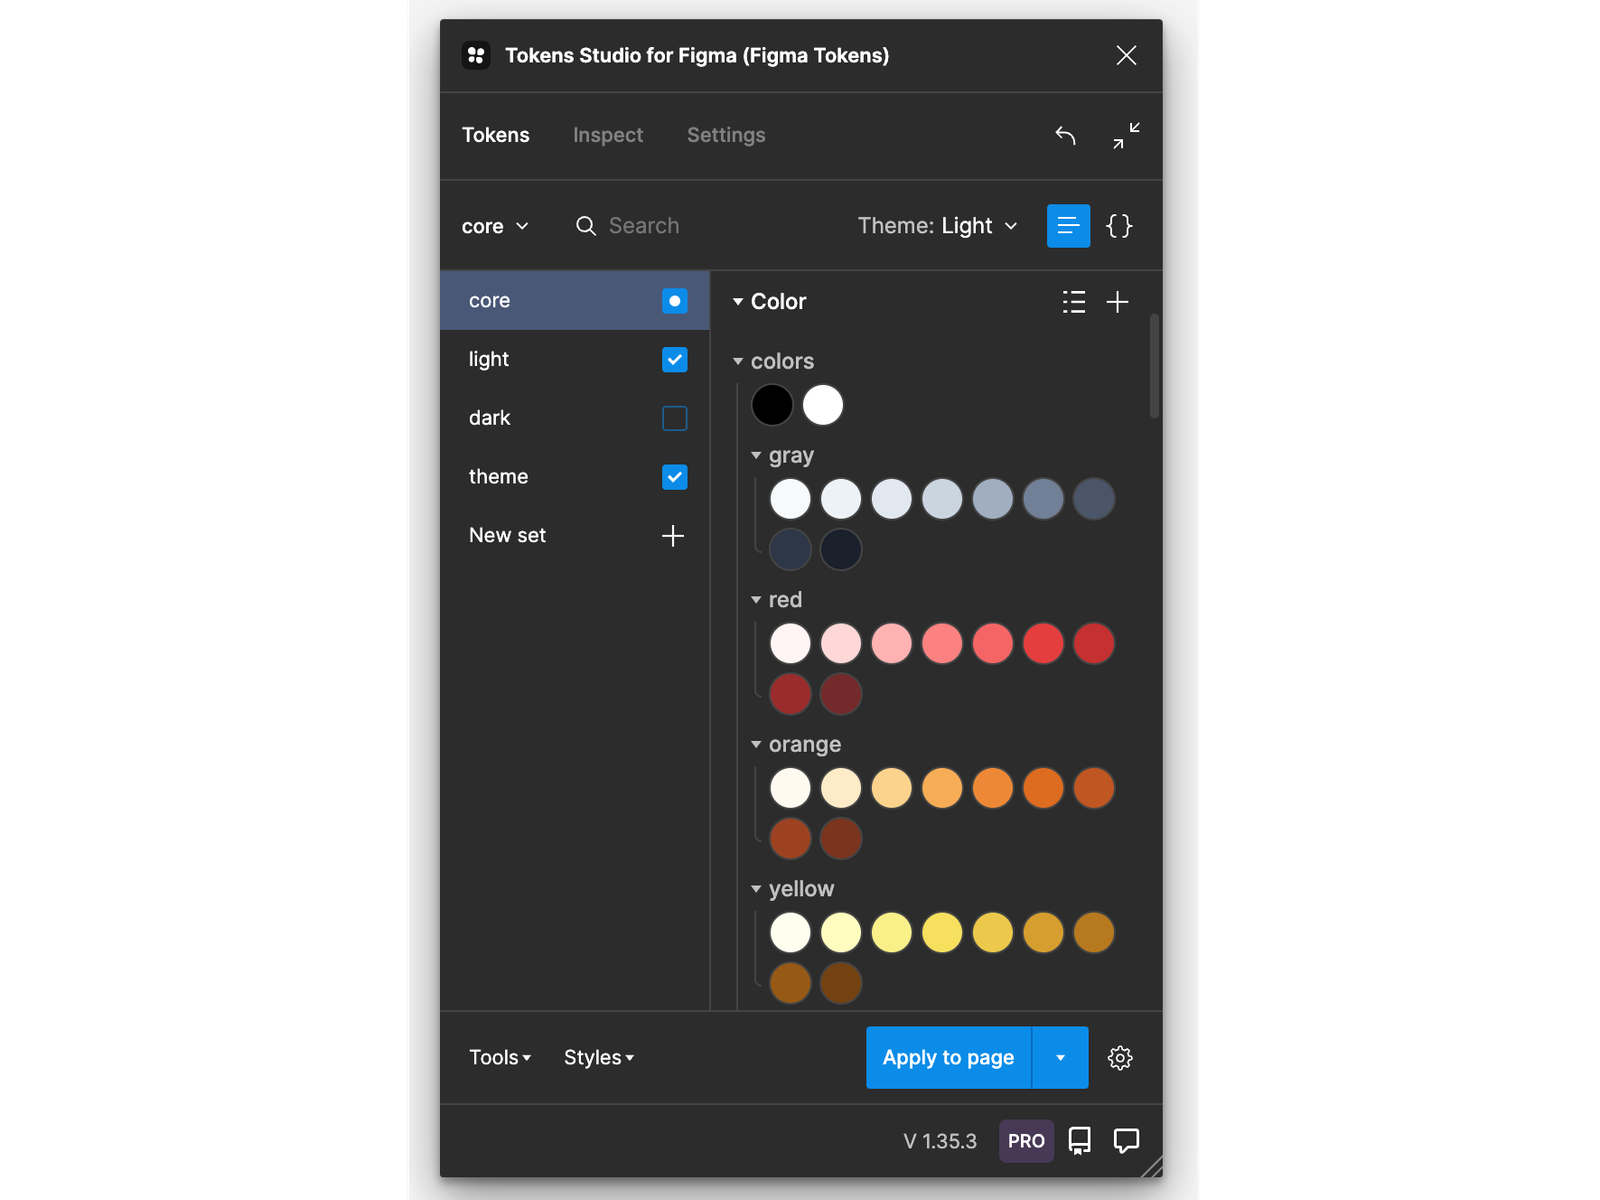The image size is (1600, 1200).
Task: Select the darkest yellow swatch
Action: [841, 982]
